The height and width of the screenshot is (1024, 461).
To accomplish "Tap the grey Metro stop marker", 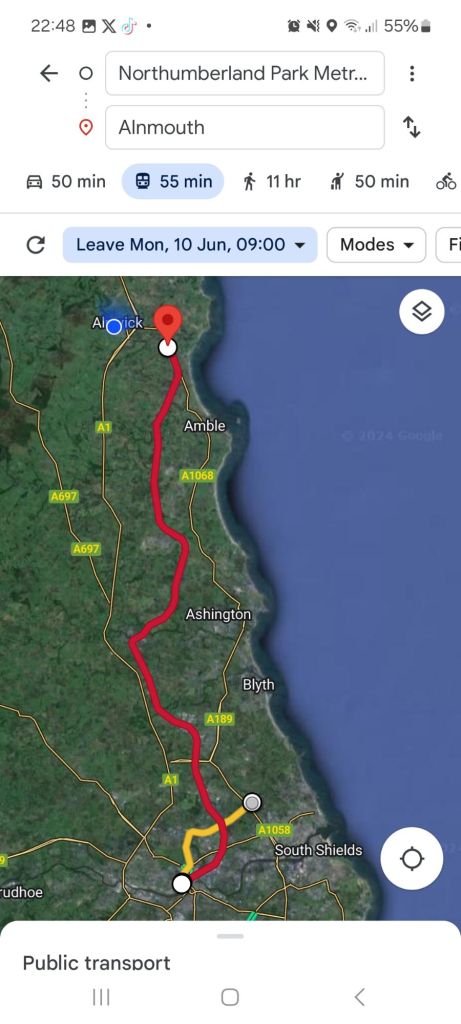I will click(x=252, y=802).
